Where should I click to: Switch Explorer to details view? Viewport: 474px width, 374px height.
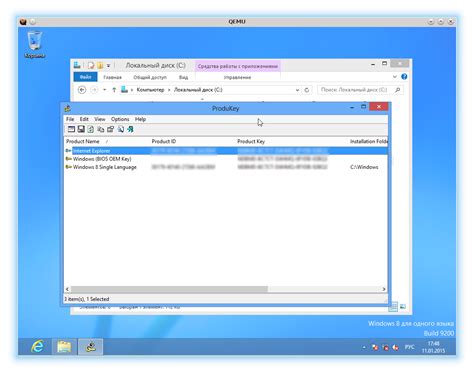(x=393, y=307)
